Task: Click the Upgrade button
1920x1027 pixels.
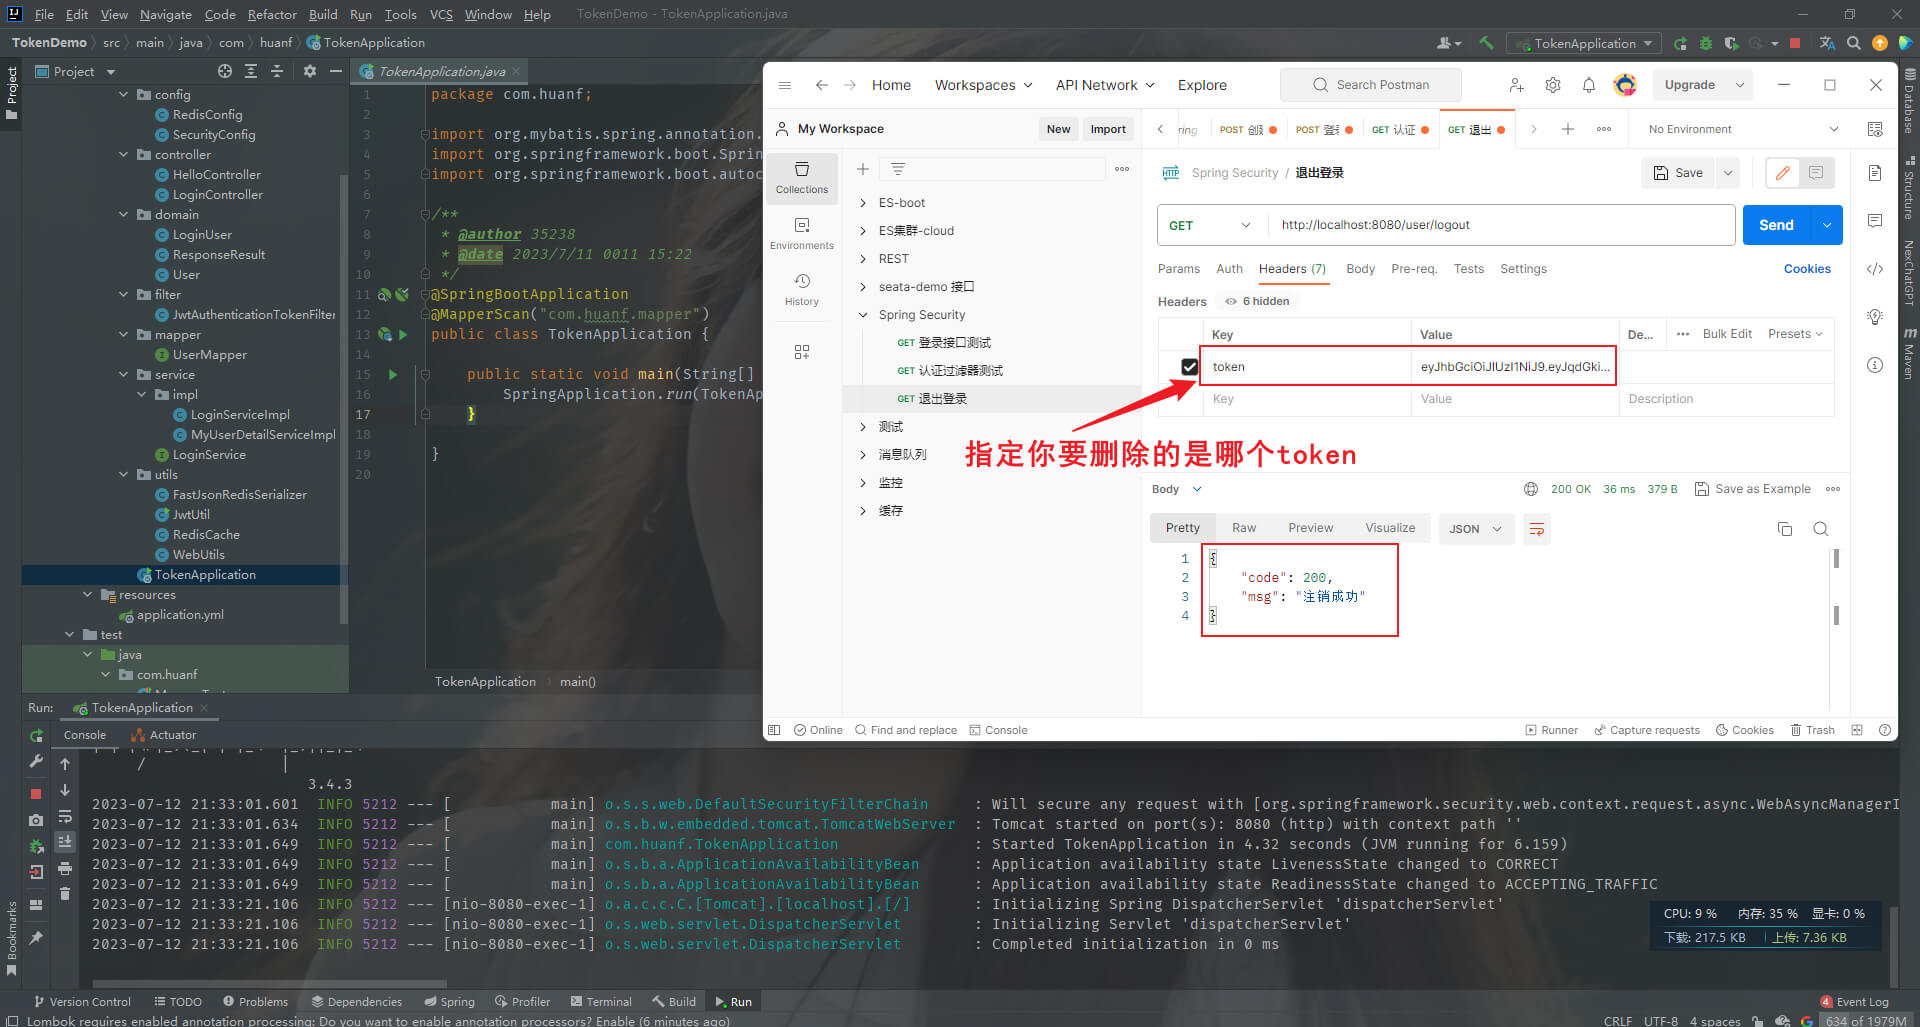Action: (1690, 85)
